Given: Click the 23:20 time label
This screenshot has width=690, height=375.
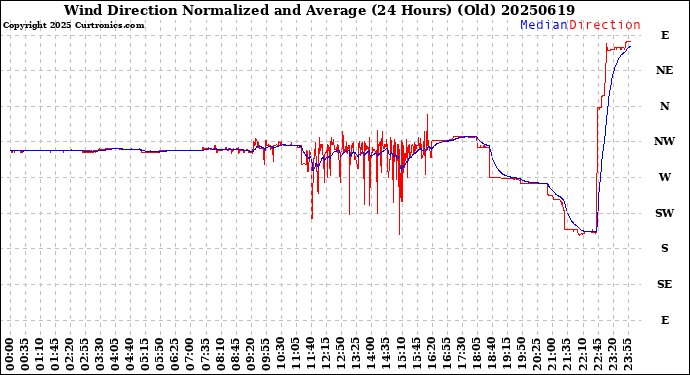Looking at the screenshot, I should click(612, 354).
